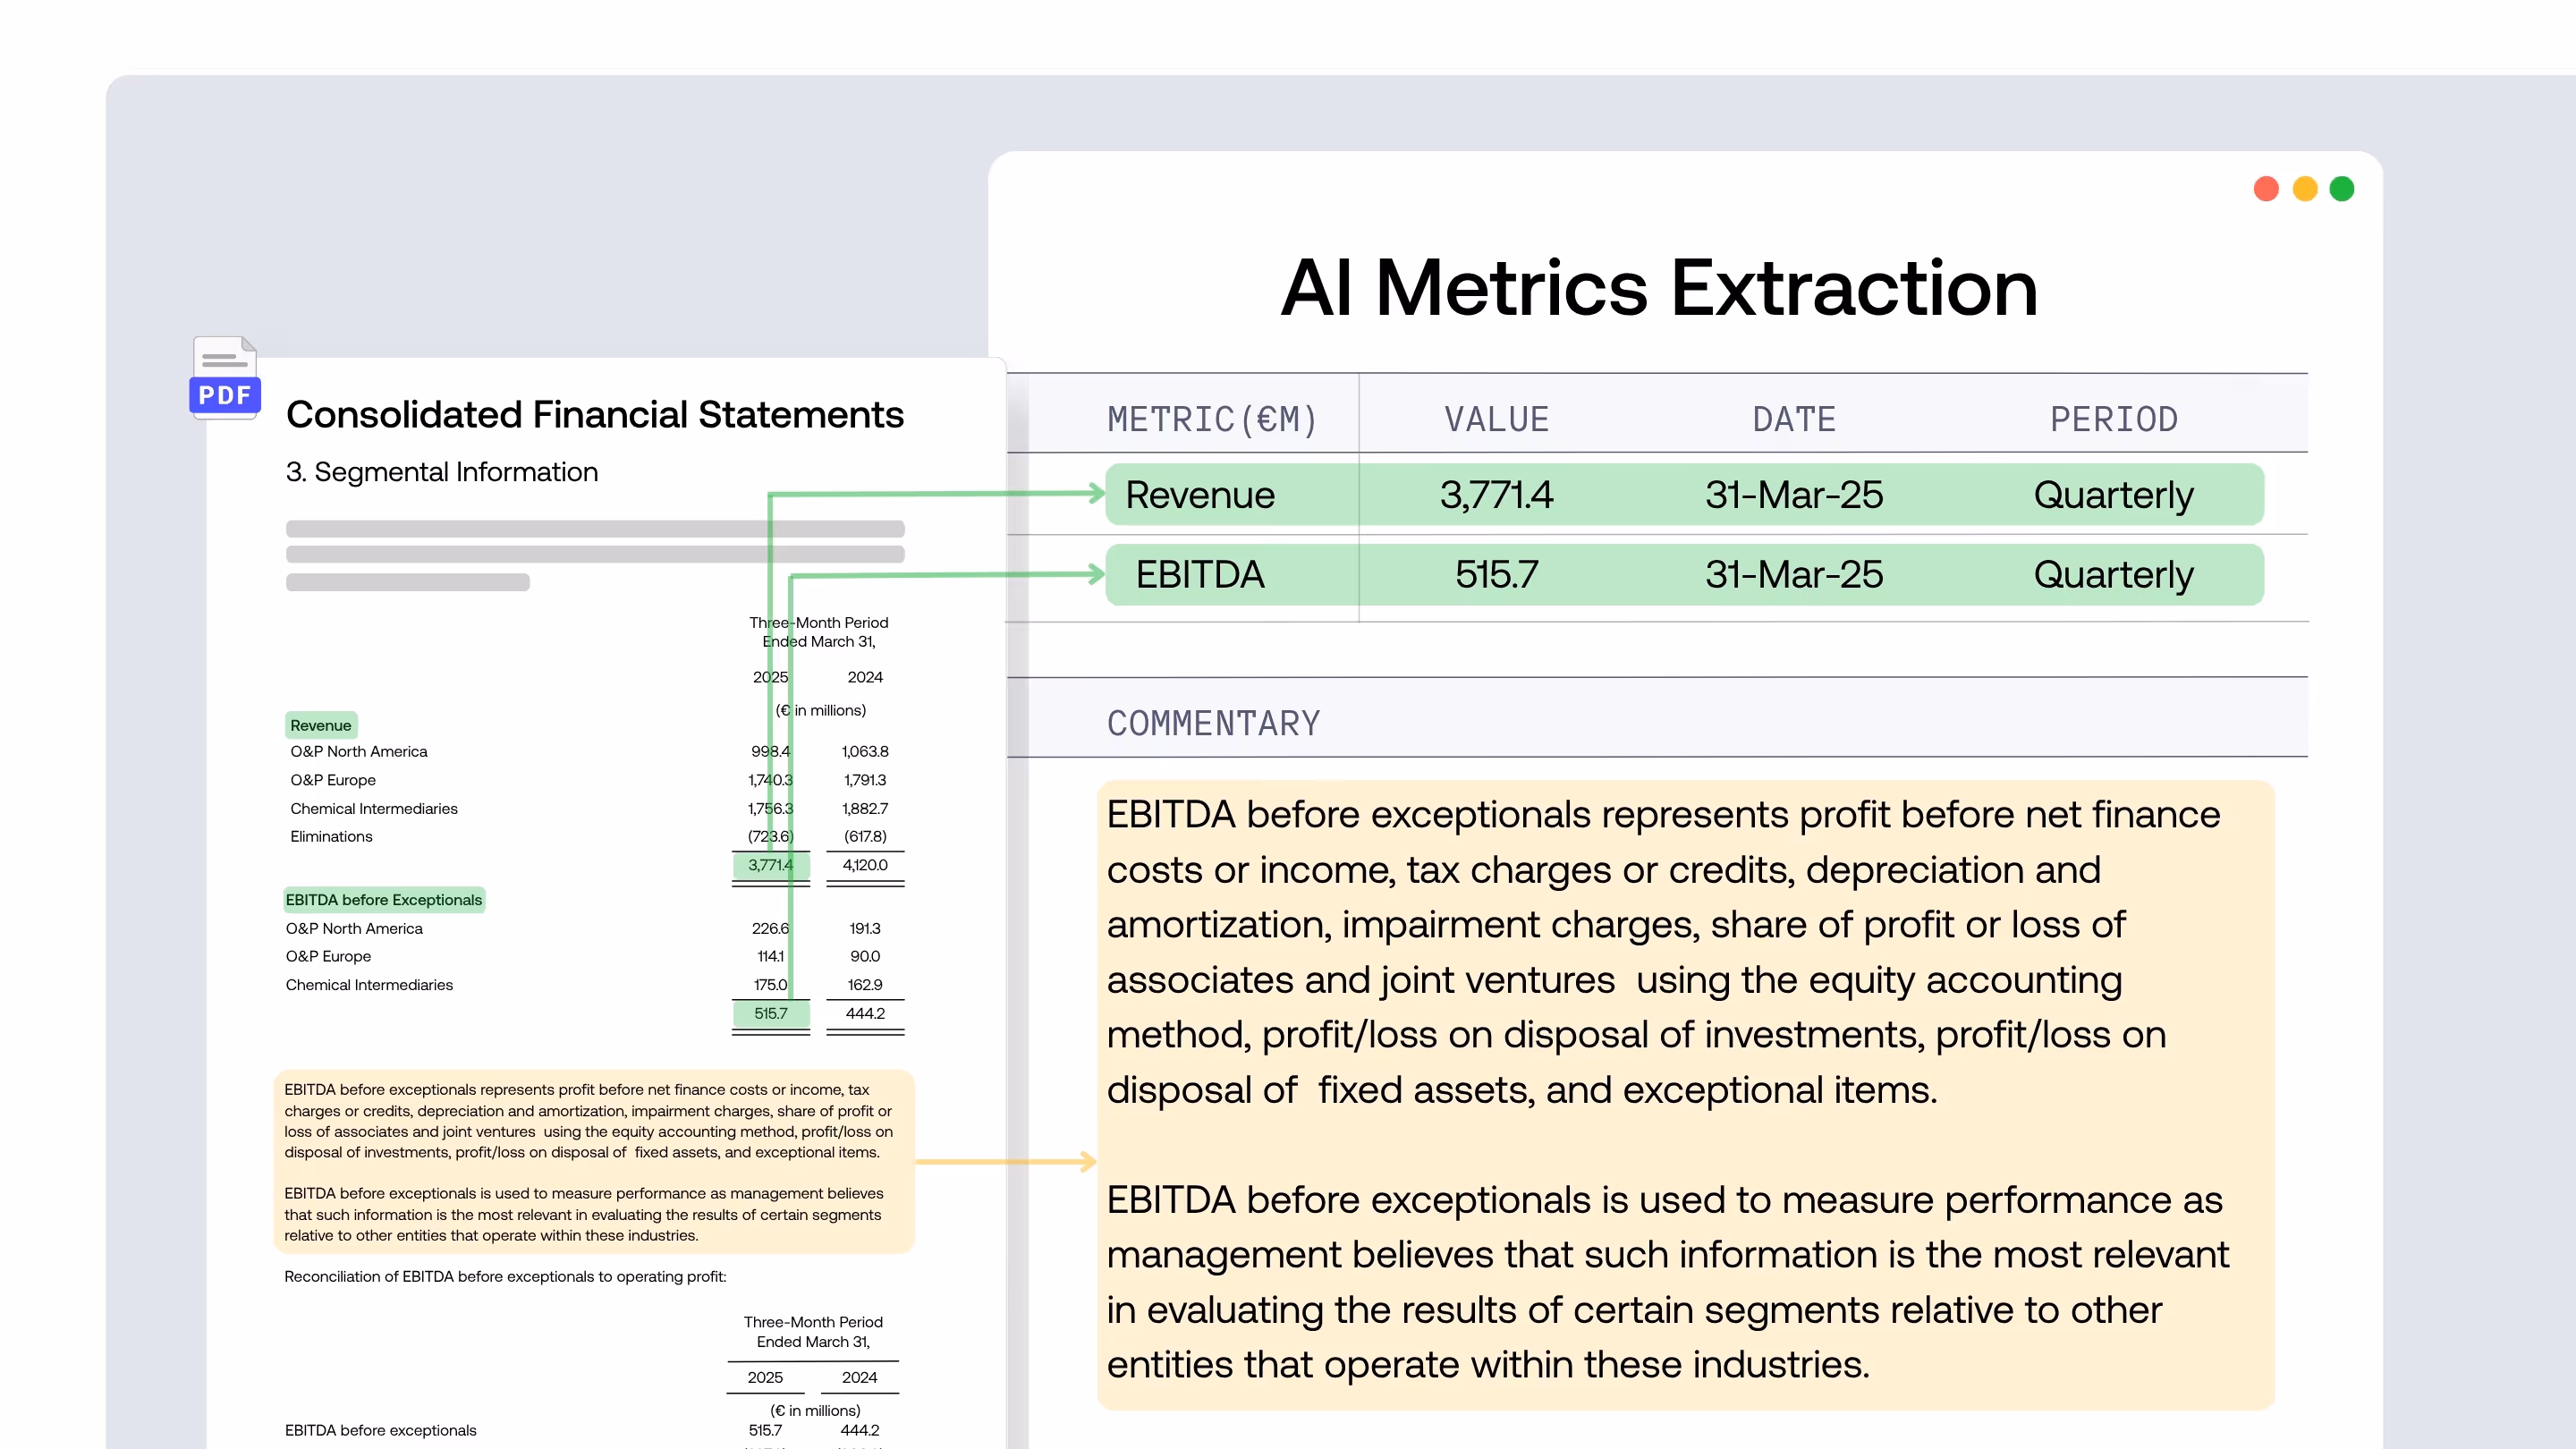This screenshot has width=2576, height=1449.
Task: Click the Eliminations row label
Action: point(331,836)
